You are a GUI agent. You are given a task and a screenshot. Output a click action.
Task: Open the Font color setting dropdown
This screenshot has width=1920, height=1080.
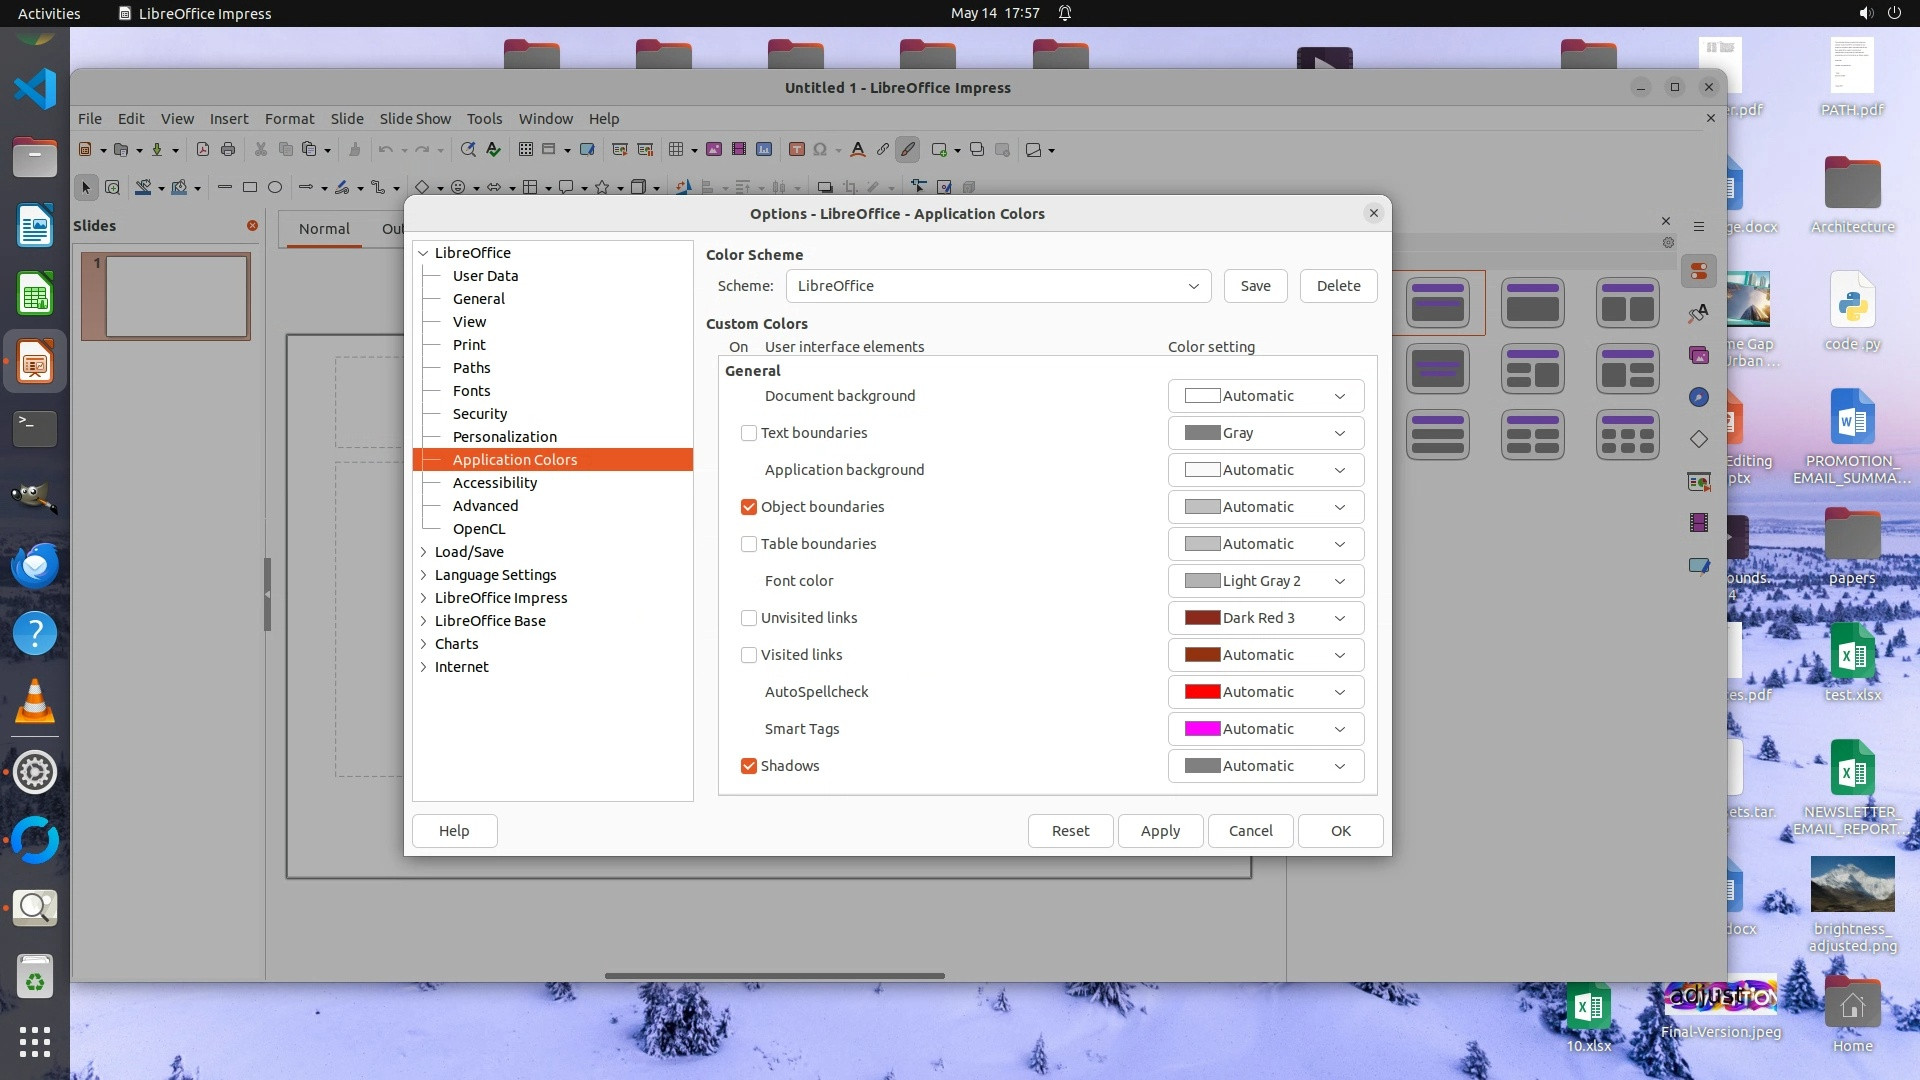click(x=1265, y=581)
